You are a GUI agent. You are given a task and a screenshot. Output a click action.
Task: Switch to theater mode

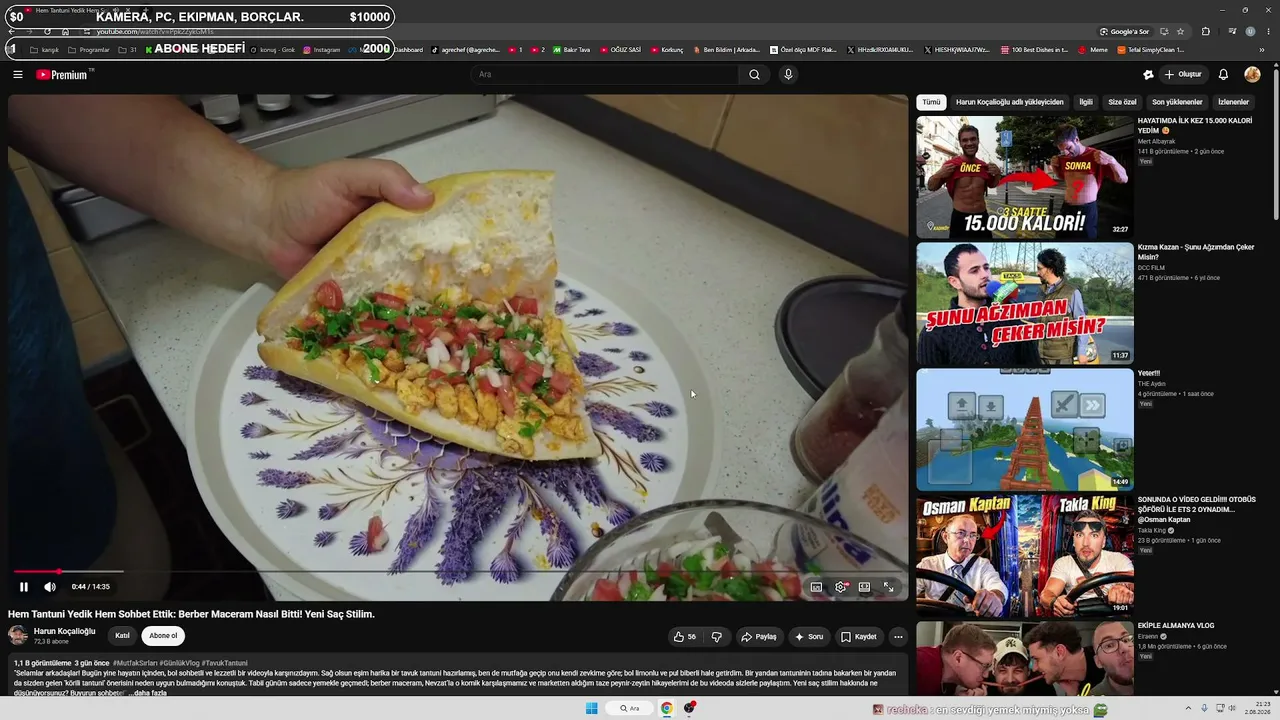tap(864, 587)
